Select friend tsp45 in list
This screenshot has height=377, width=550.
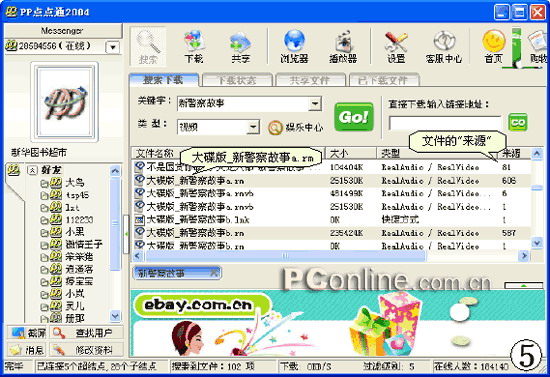coord(77,195)
